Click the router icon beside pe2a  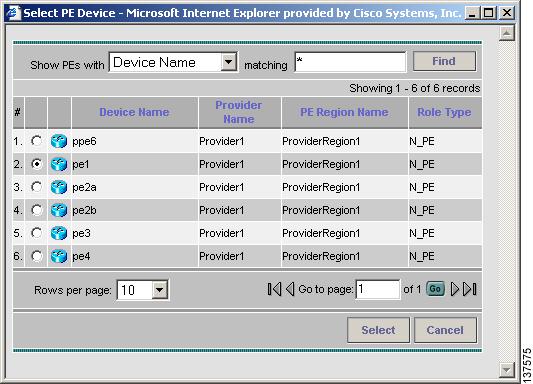[x=59, y=187]
